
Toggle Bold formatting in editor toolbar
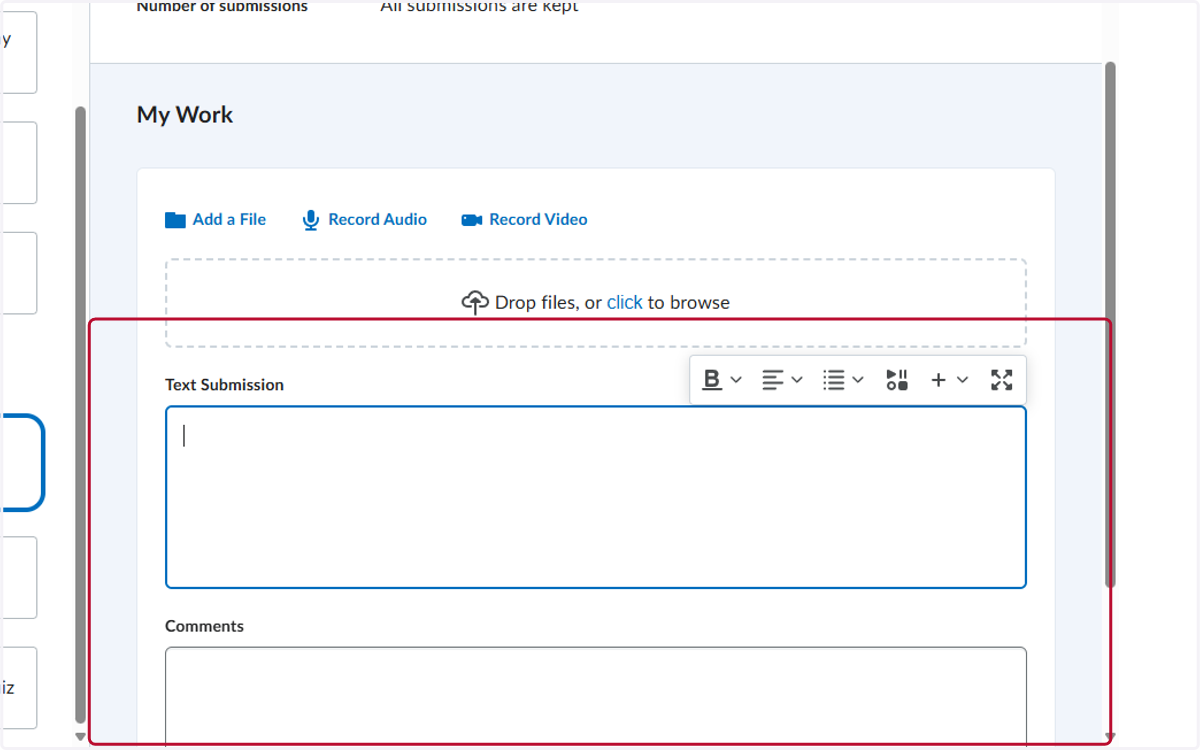[x=712, y=380]
